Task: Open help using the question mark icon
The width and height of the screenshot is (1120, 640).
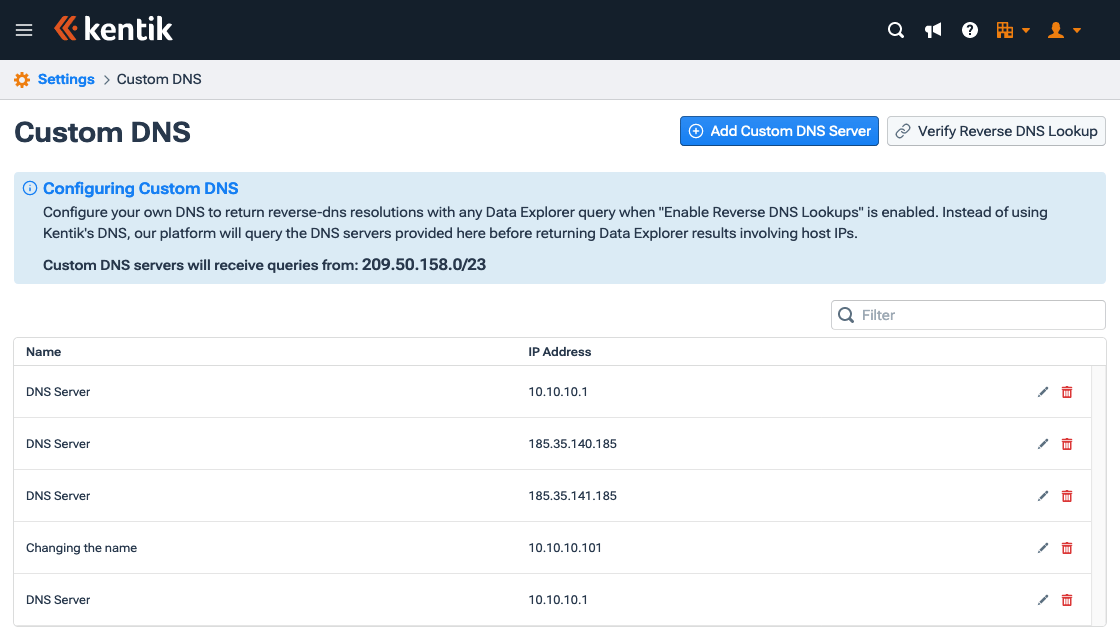Action: point(969,30)
